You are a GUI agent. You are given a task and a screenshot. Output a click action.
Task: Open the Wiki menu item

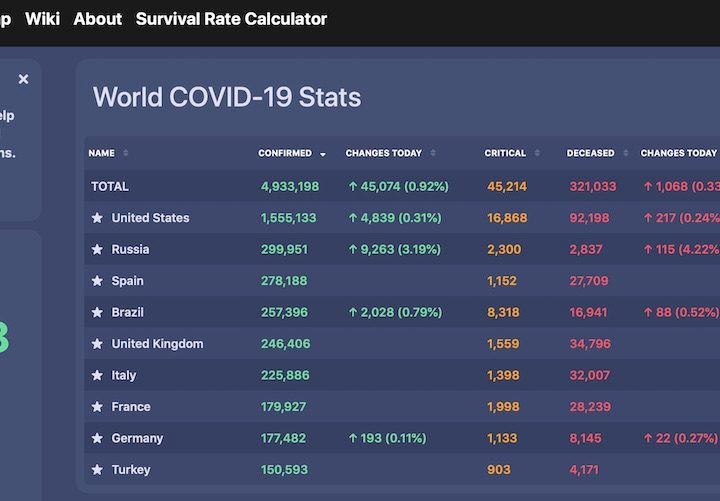point(42,19)
